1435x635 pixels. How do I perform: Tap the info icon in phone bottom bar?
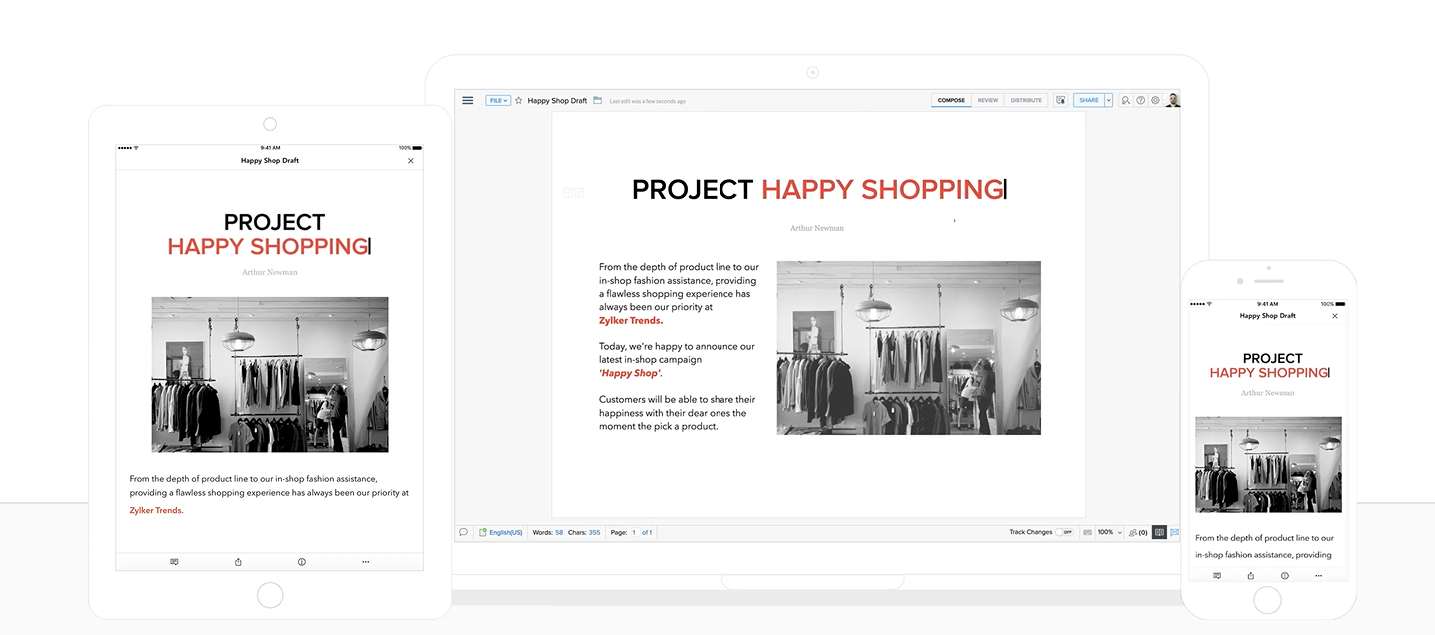[x=1285, y=576]
